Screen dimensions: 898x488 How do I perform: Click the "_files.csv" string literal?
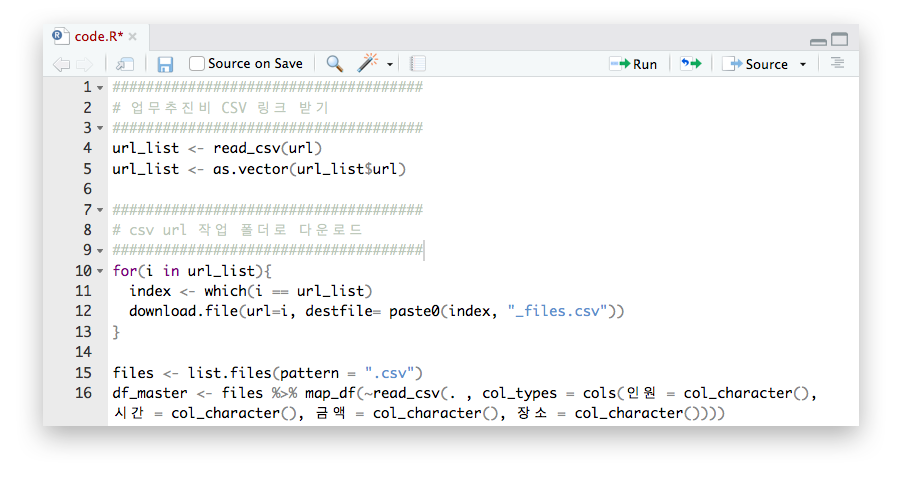[558, 311]
